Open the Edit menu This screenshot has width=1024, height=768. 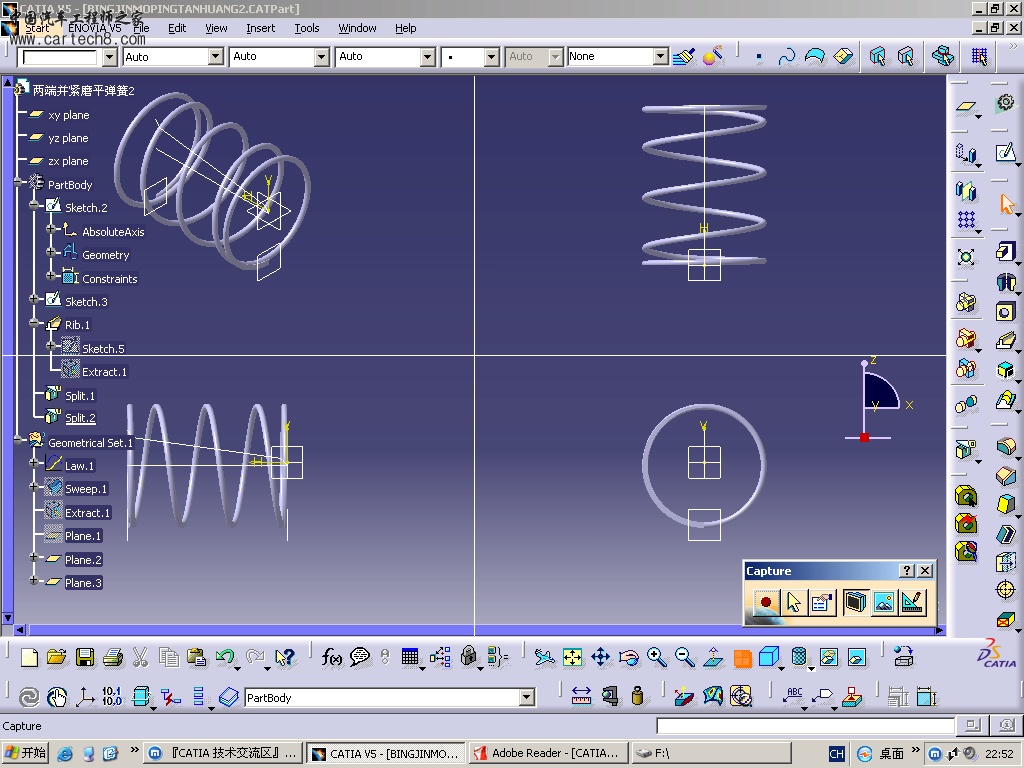177,28
